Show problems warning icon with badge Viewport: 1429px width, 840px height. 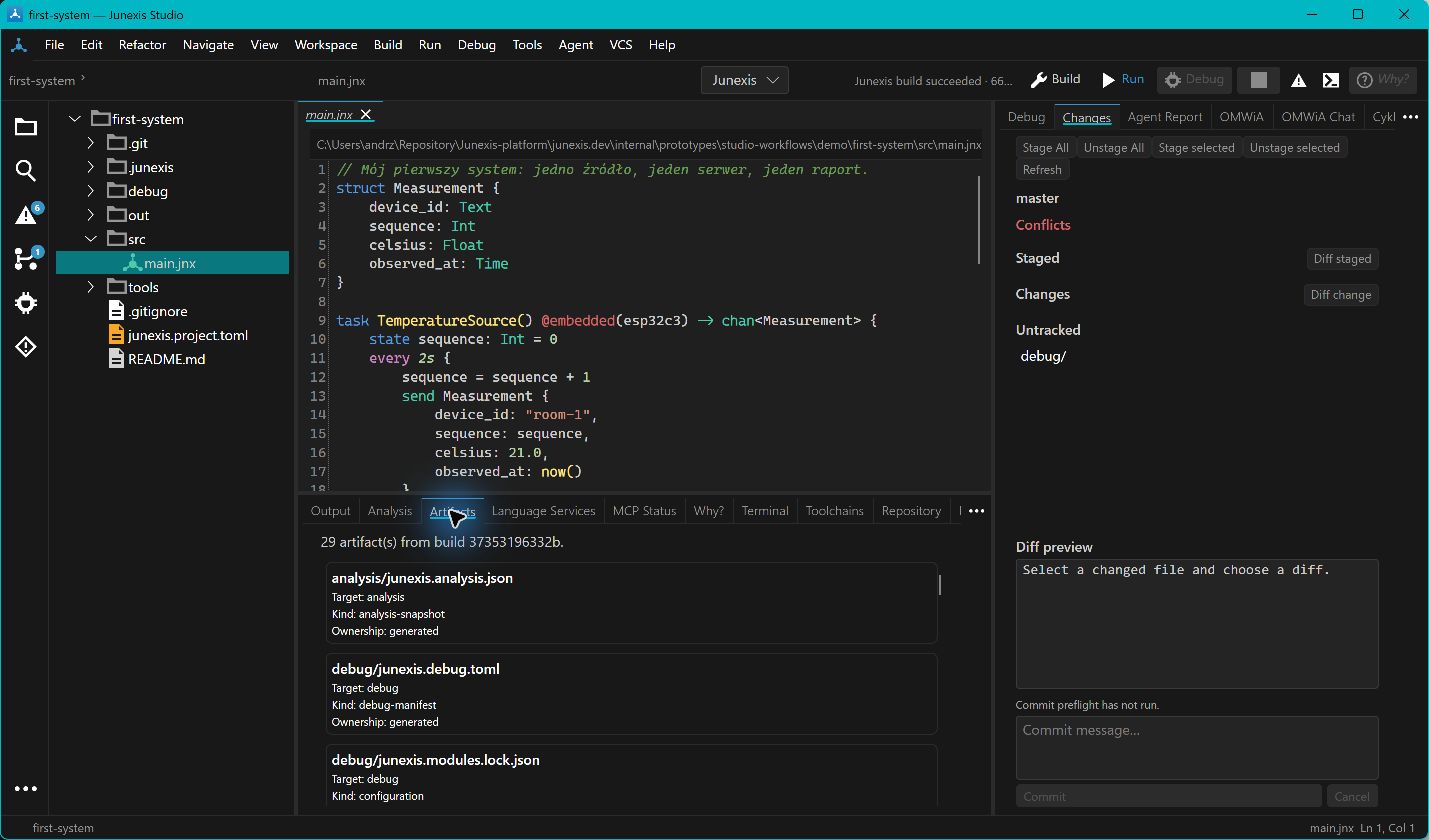[x=26, y=215]
